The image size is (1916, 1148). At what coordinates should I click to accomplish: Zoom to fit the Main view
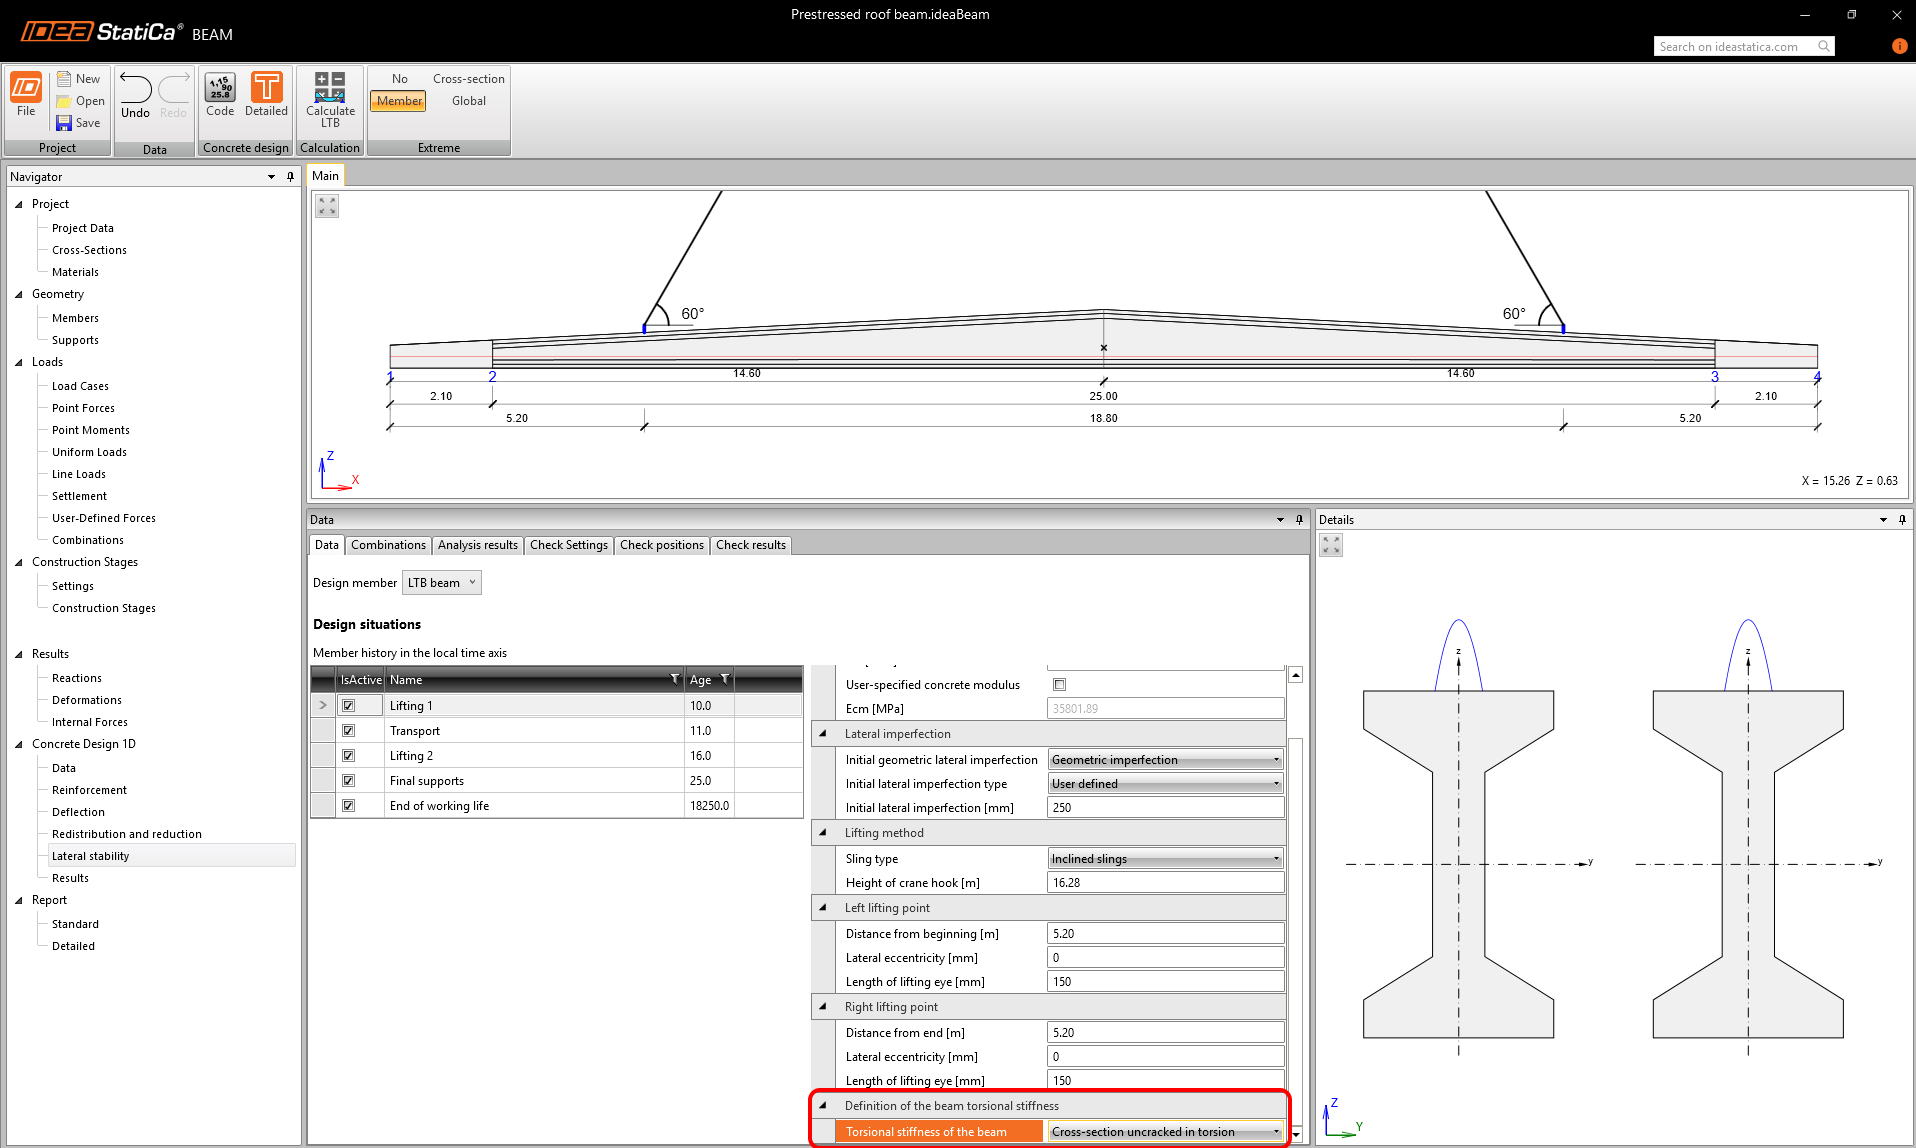coord(327,206)
